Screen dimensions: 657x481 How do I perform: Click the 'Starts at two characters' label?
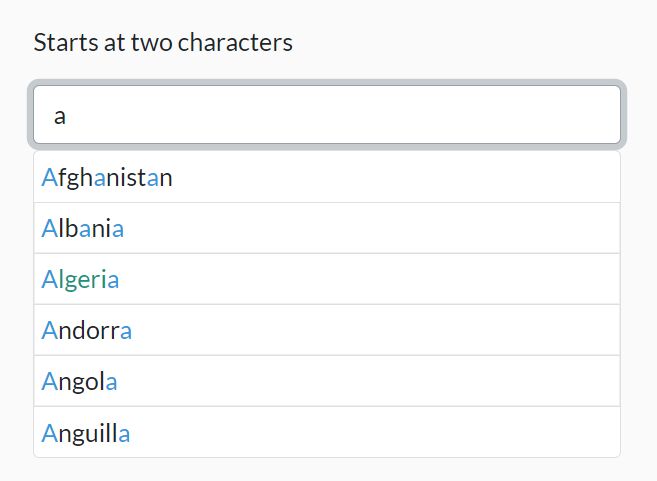163,43
